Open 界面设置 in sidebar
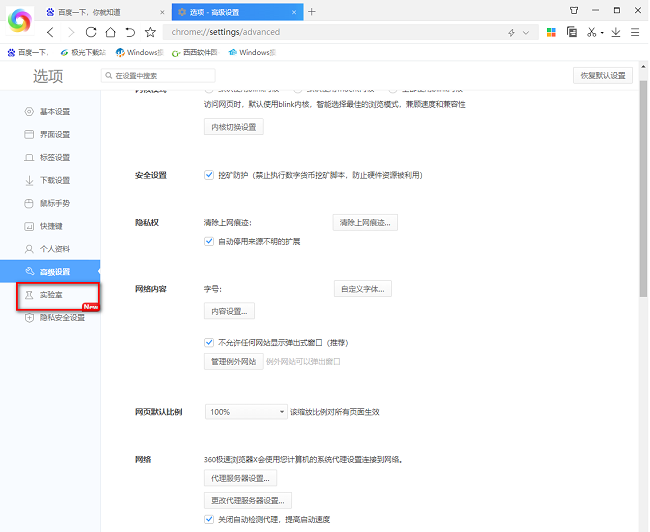Screen dimensions: 650x532 click(x=50, y=134)
